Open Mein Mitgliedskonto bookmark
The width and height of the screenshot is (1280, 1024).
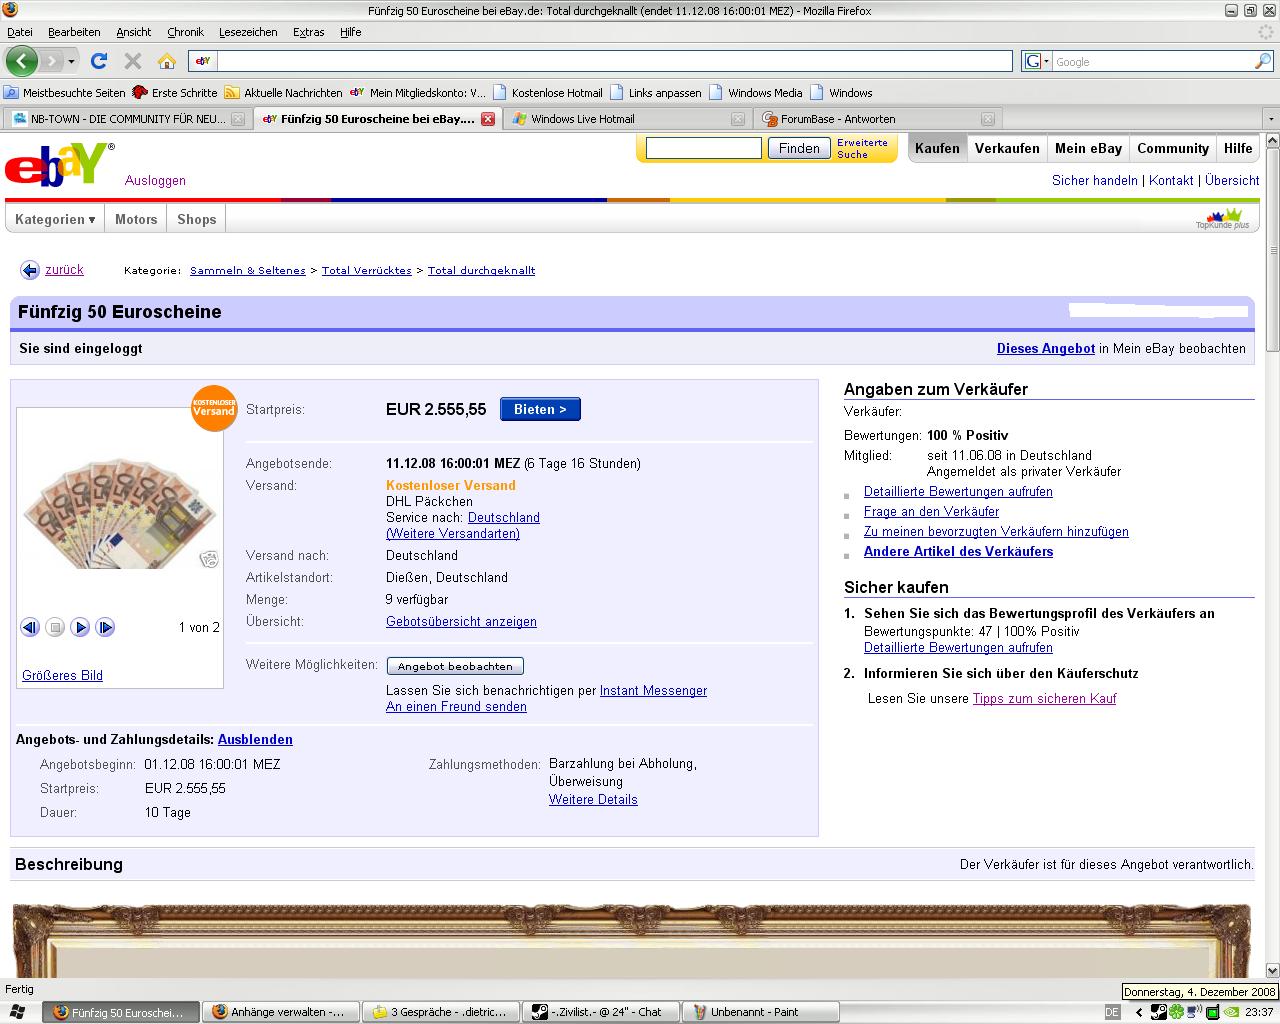(418, 93)
